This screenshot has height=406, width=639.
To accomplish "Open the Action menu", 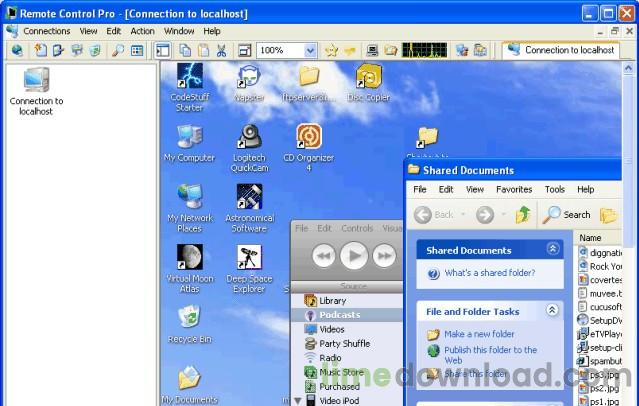I will click(142, 31).
